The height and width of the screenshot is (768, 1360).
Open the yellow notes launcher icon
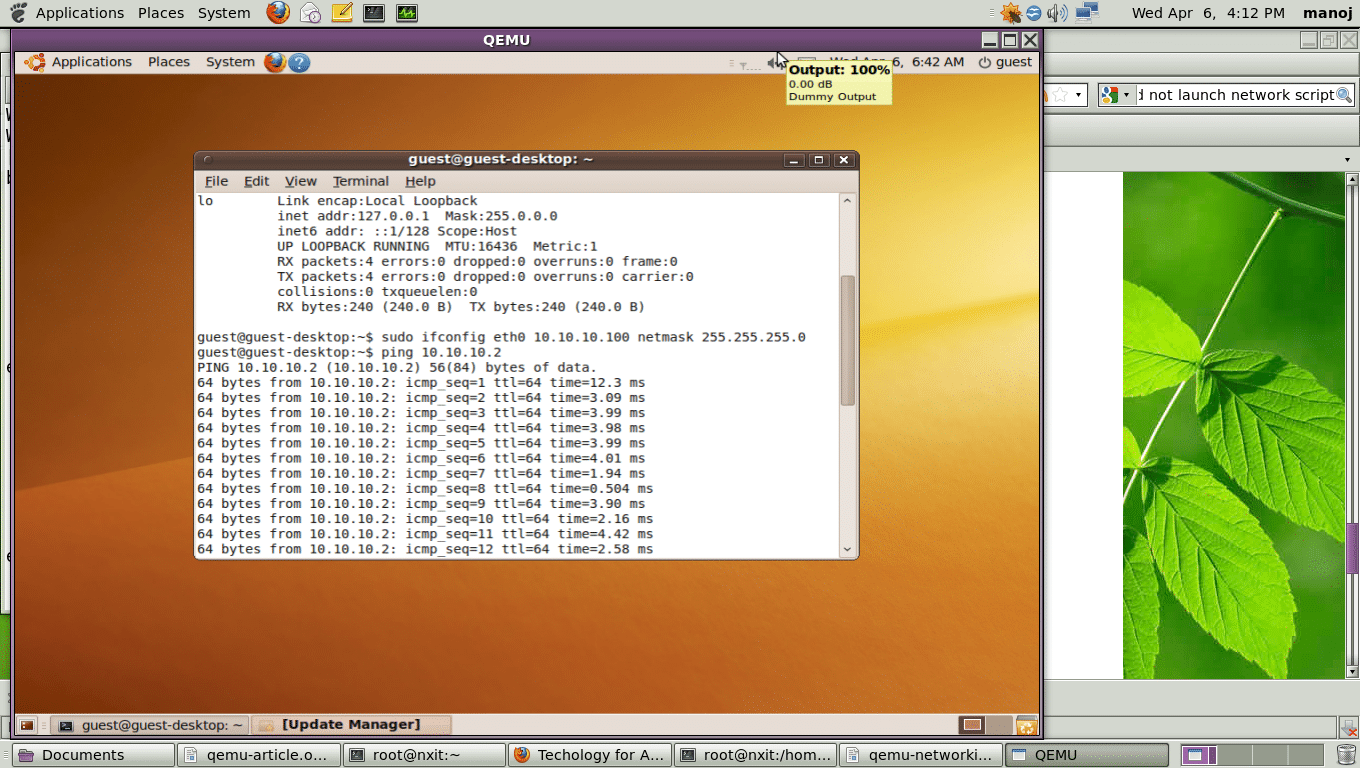point(341,13)
